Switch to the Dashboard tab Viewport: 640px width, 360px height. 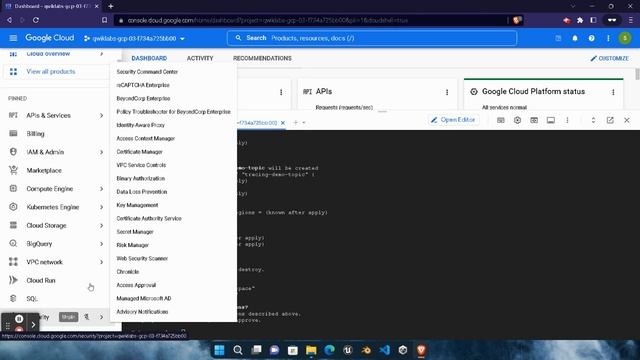149,58
